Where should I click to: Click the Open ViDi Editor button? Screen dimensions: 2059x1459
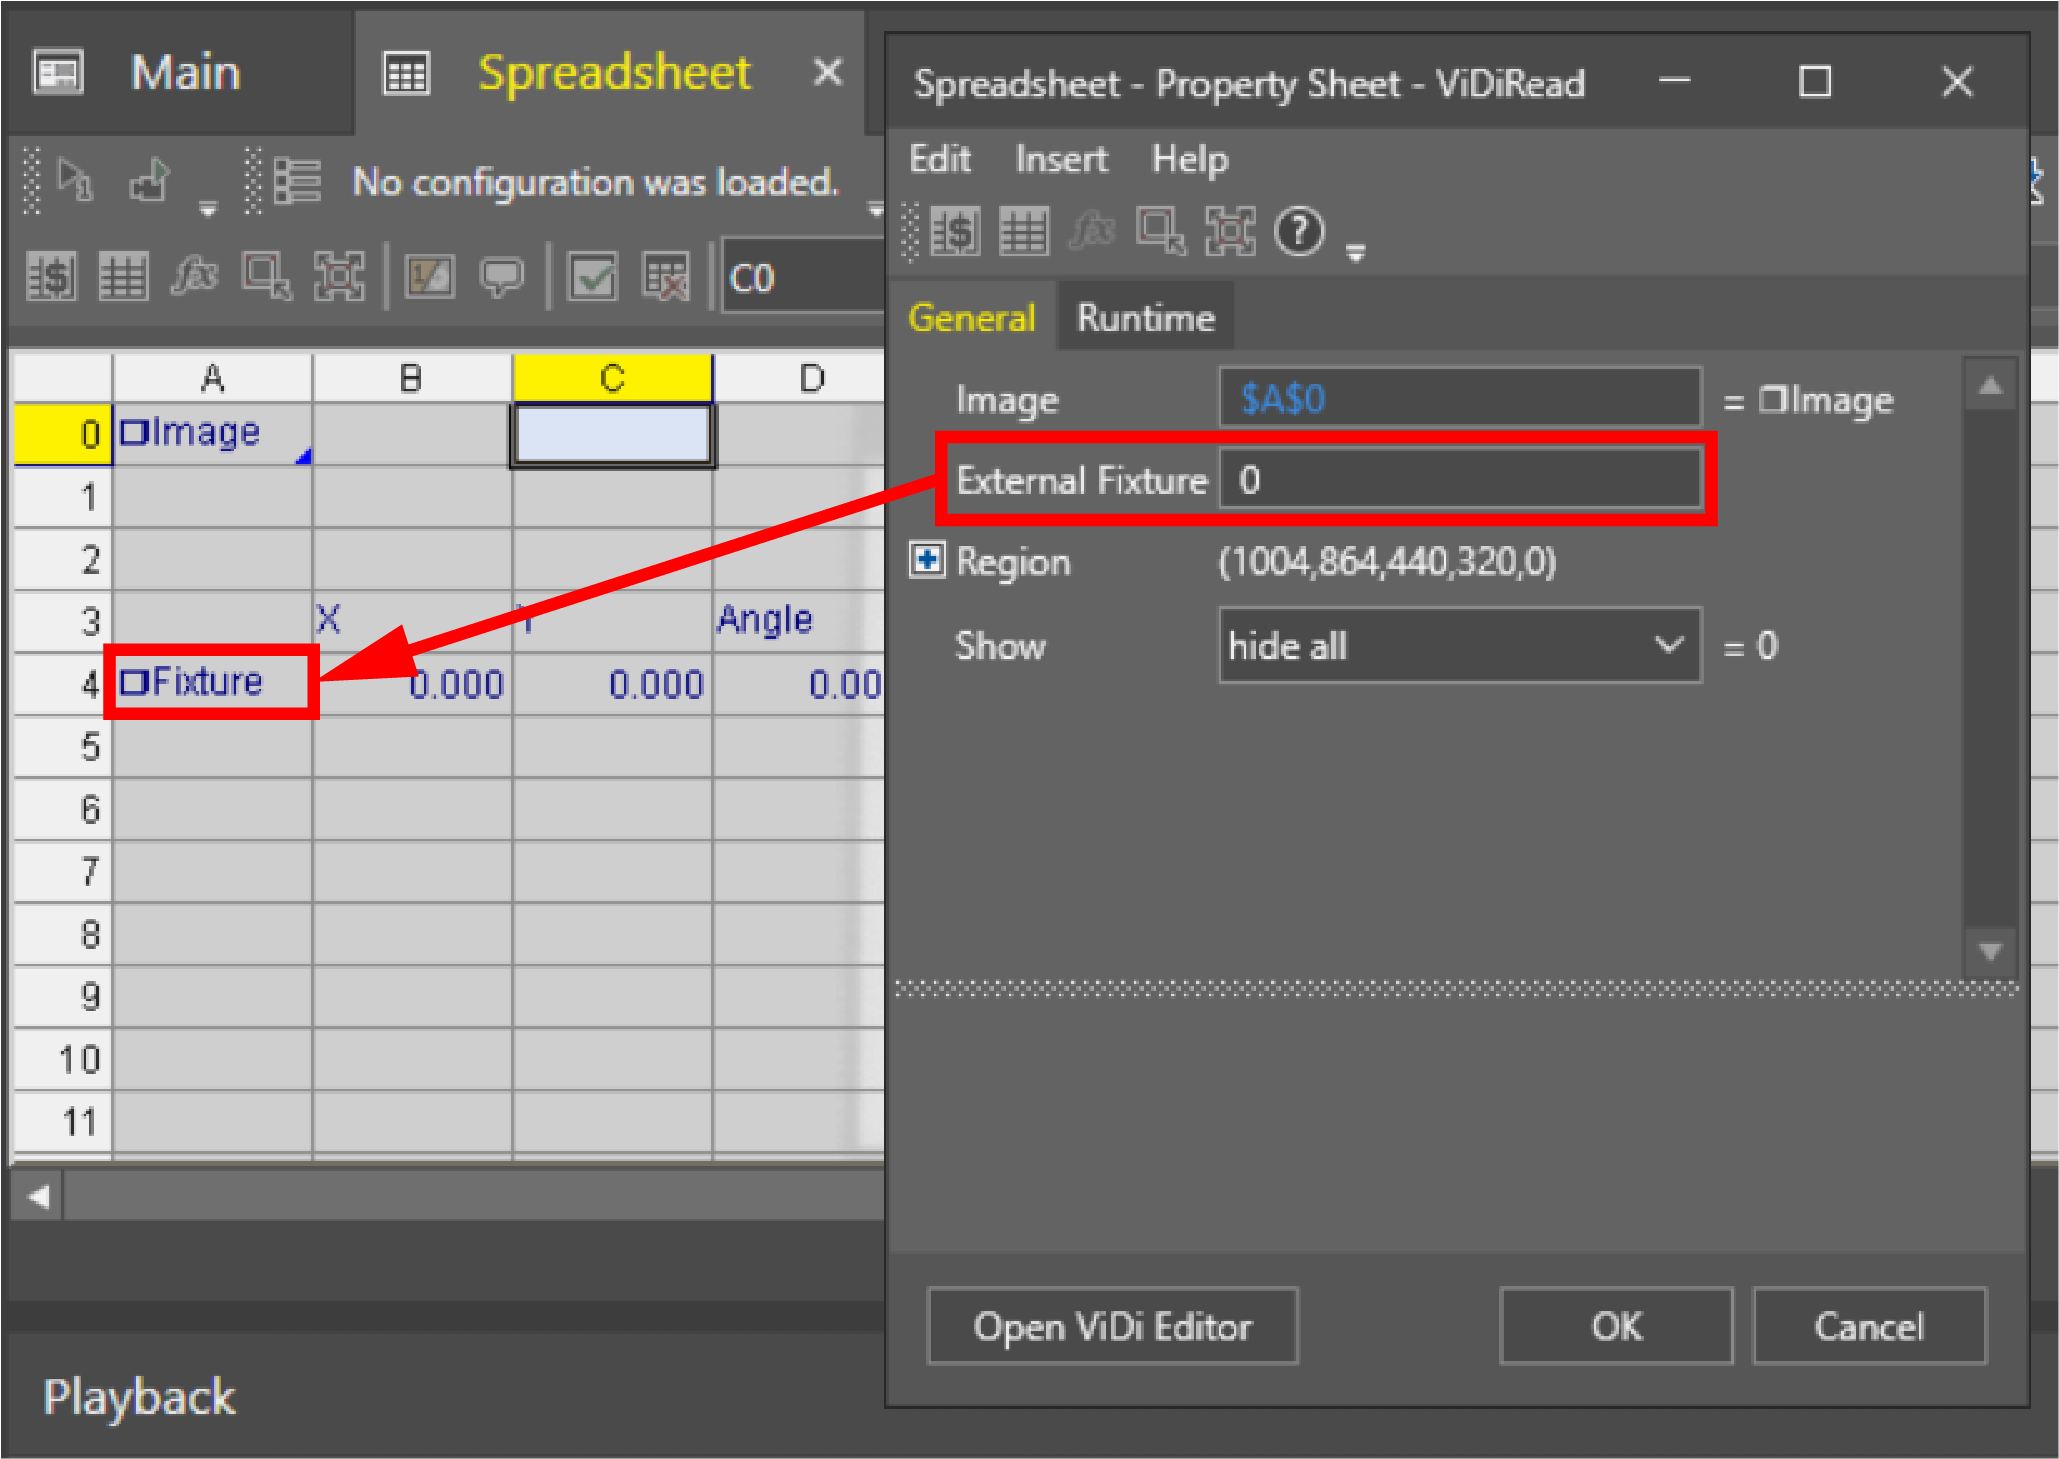(x=1112, y=1326)
